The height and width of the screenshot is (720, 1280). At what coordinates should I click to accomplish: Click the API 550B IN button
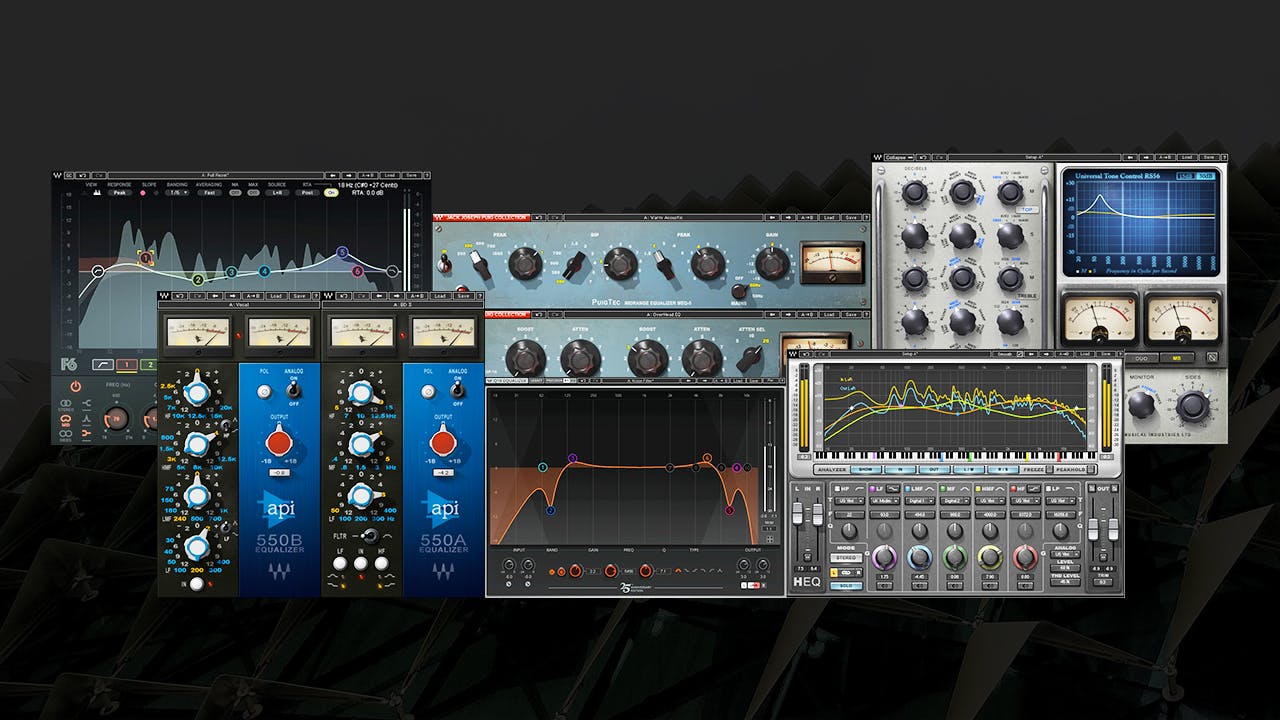[196, 584]
